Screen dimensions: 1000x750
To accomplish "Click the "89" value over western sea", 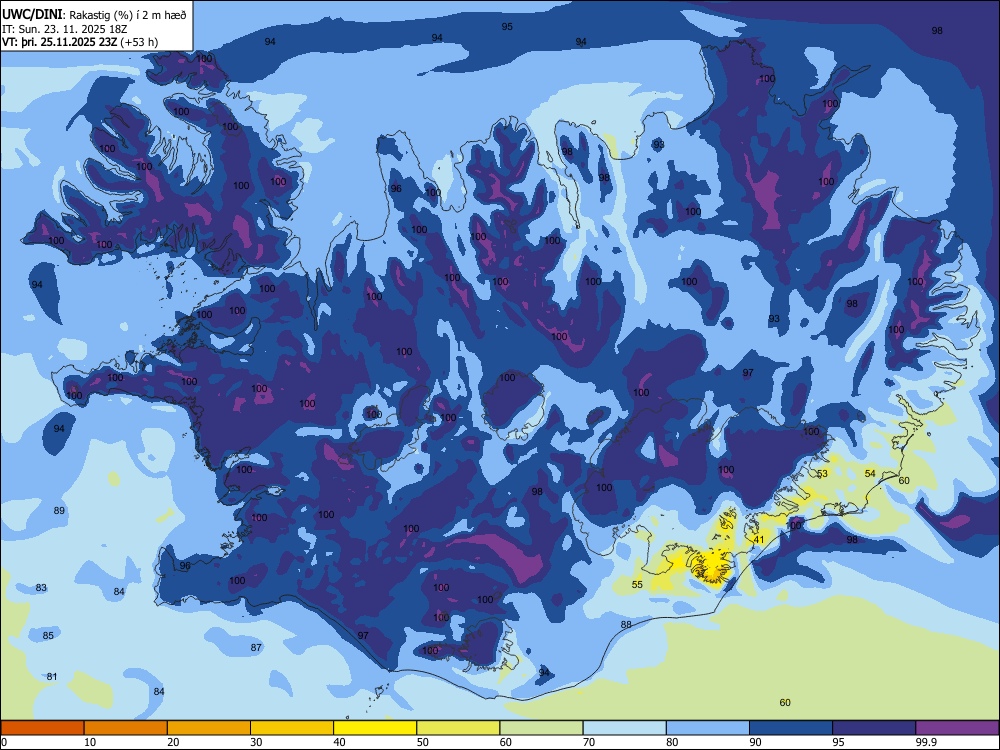I will [x=59, y=510].
